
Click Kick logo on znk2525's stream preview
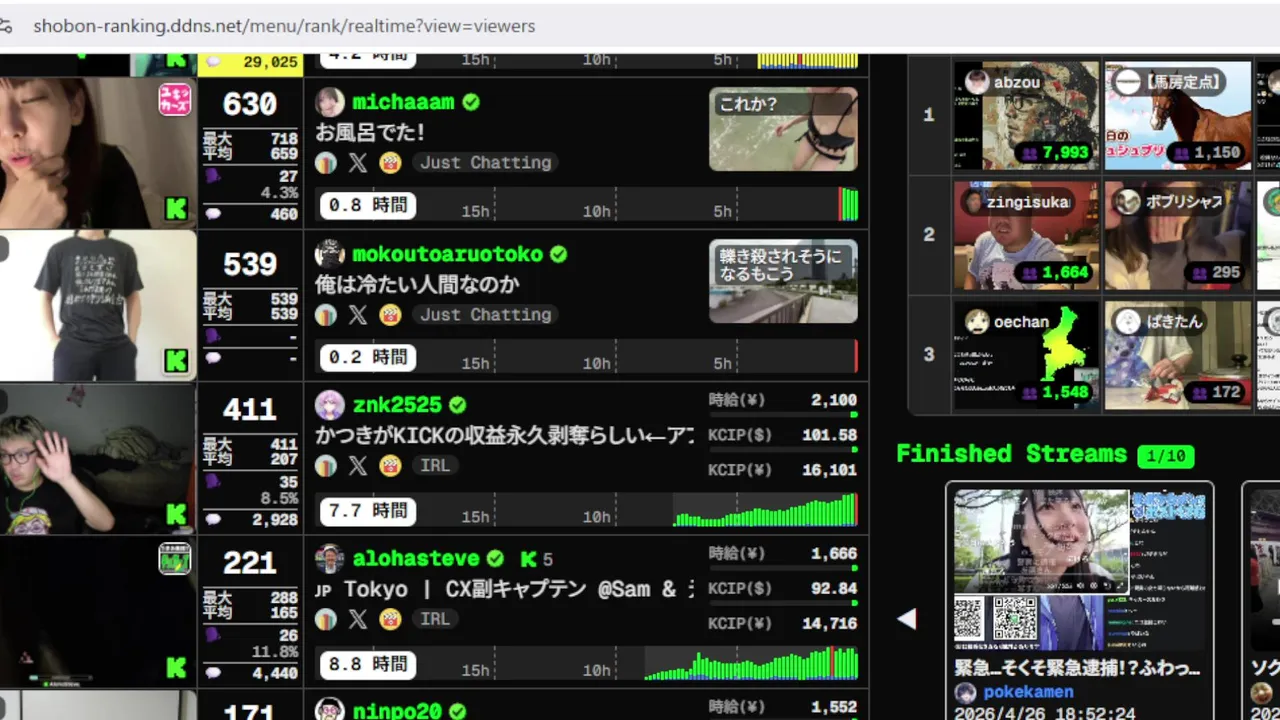pos(177,514)
